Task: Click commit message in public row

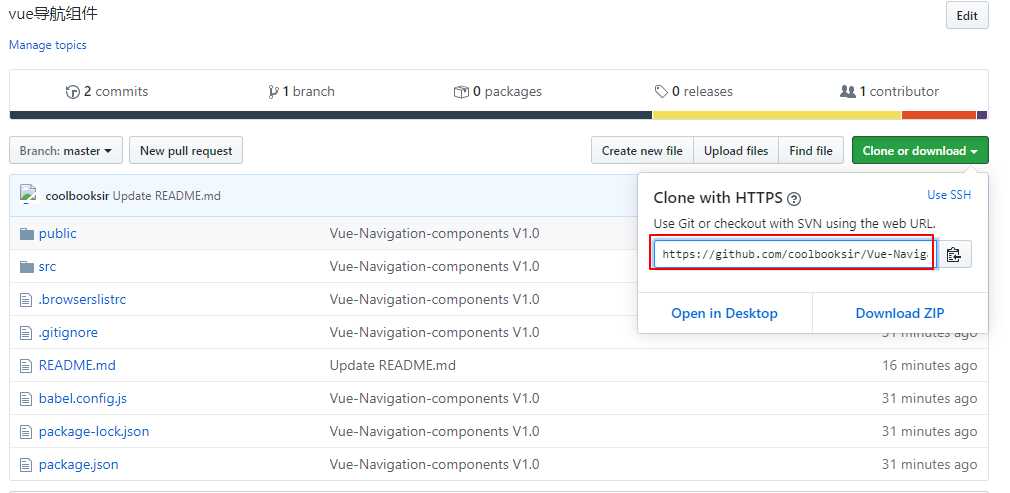Action: (434, 233)
